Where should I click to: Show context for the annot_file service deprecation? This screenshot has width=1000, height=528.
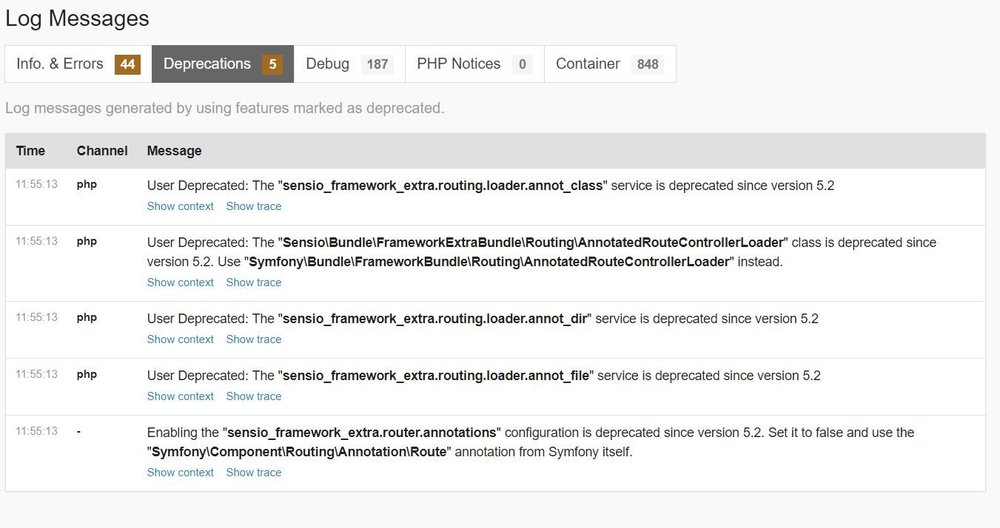(x=180, y=396)
